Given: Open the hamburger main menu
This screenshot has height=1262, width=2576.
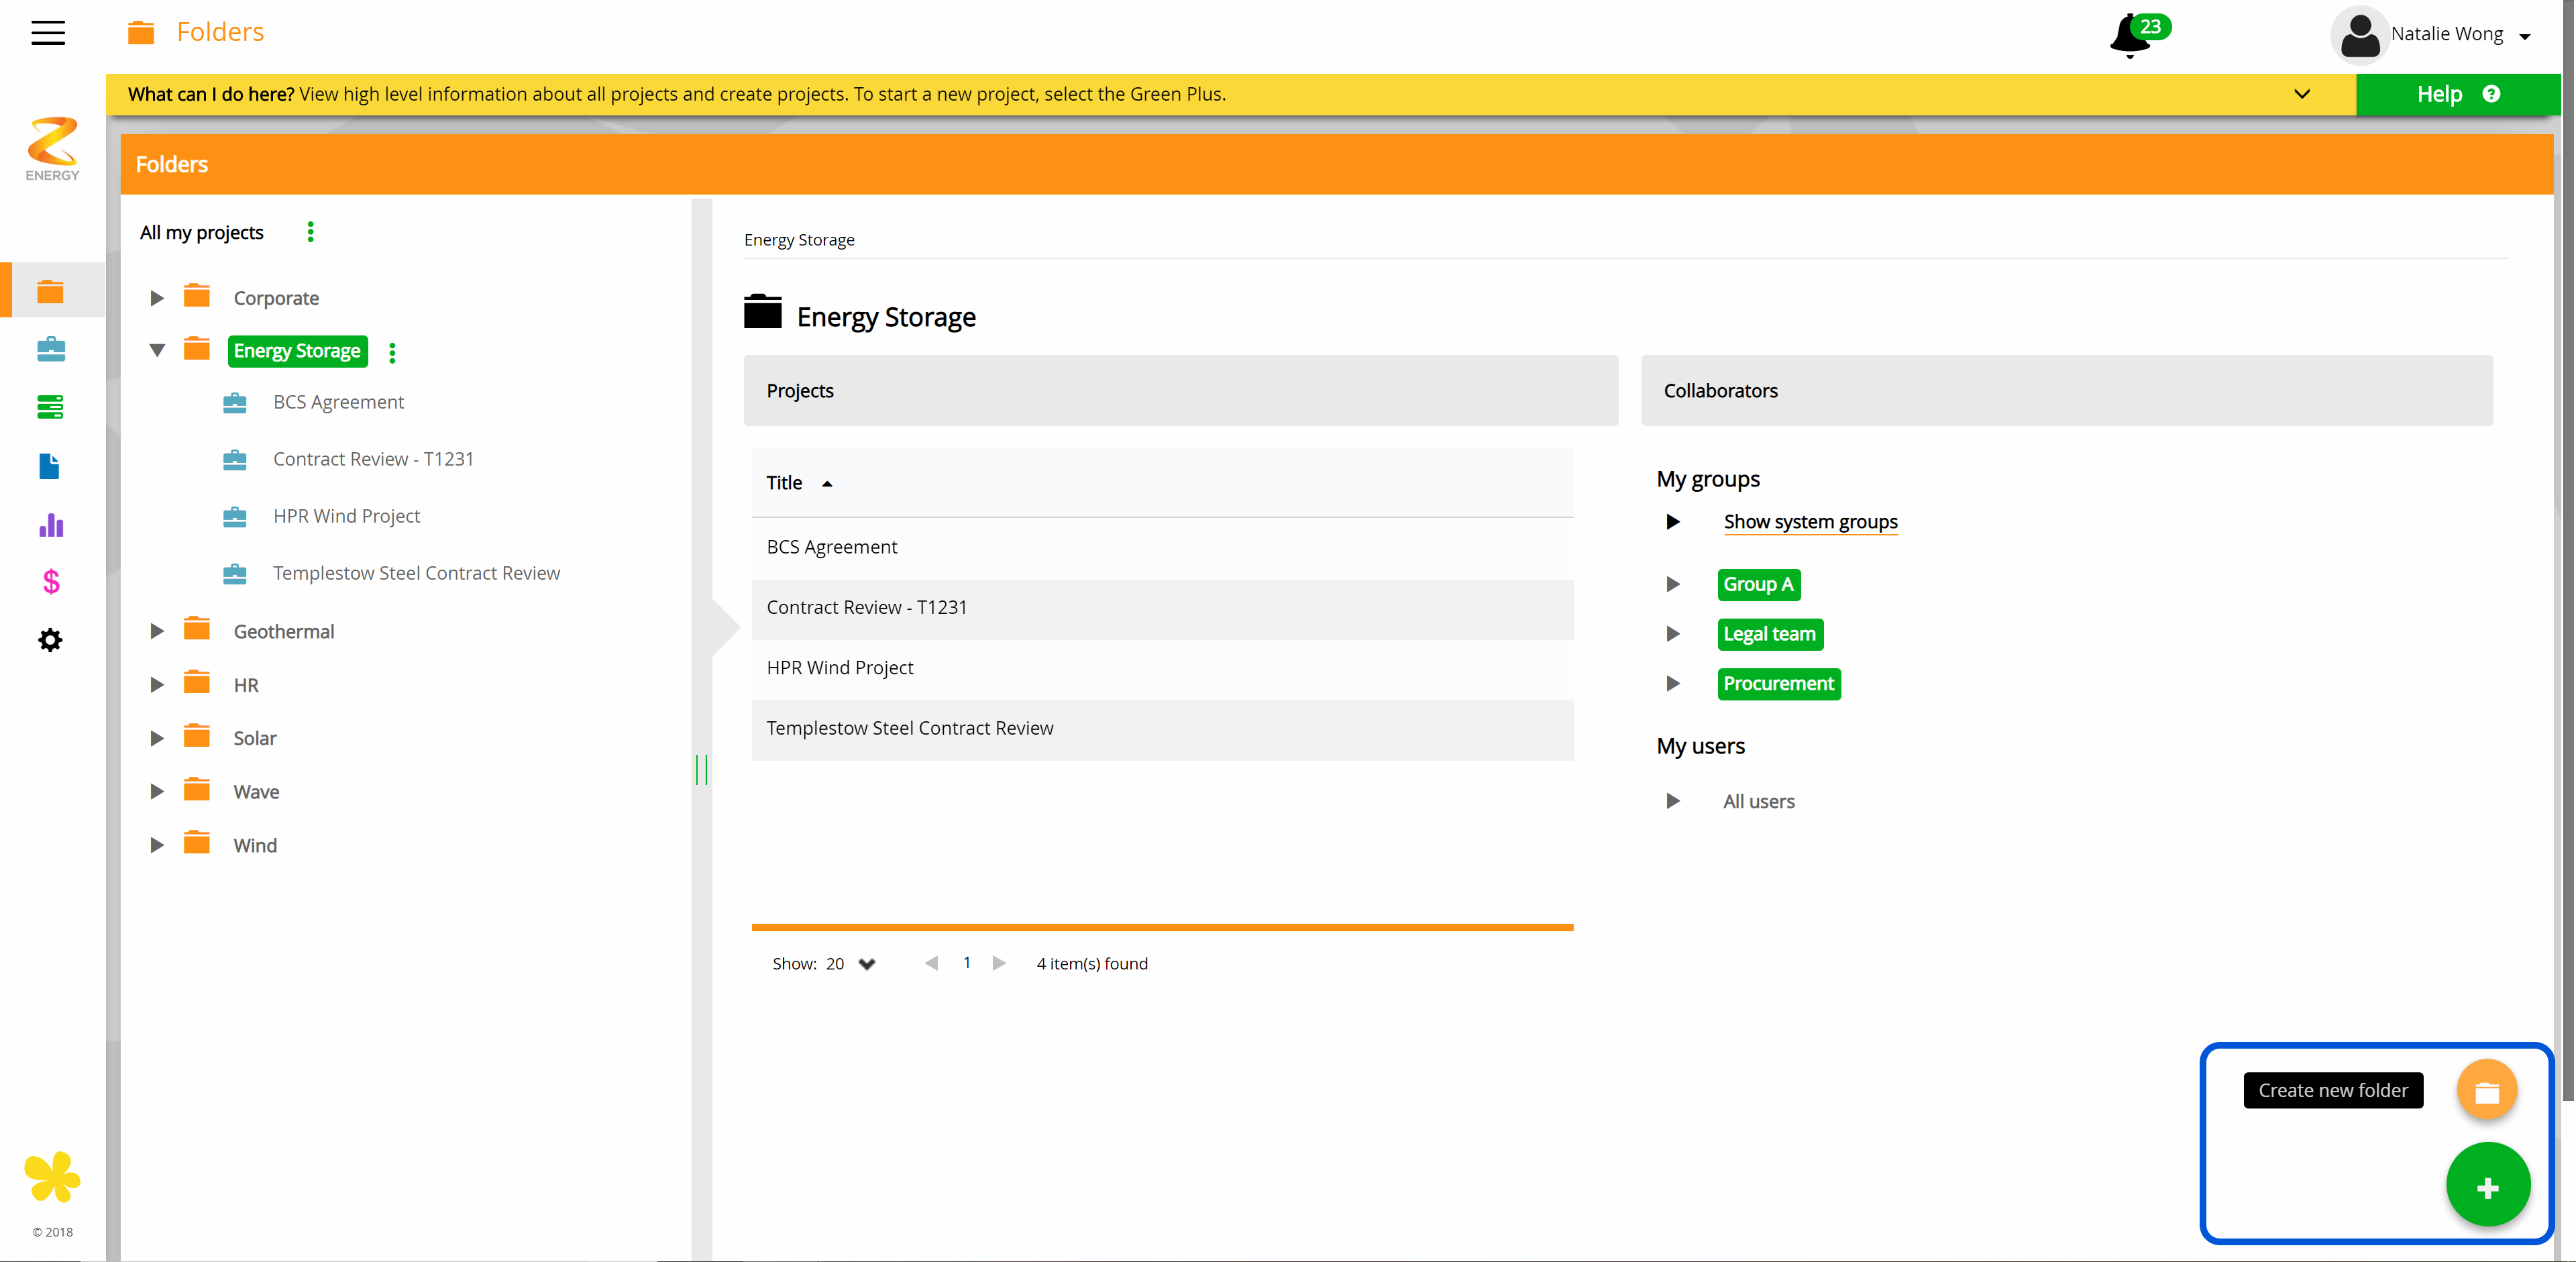Looking at the screenshot, I should [x=48, y=33].
